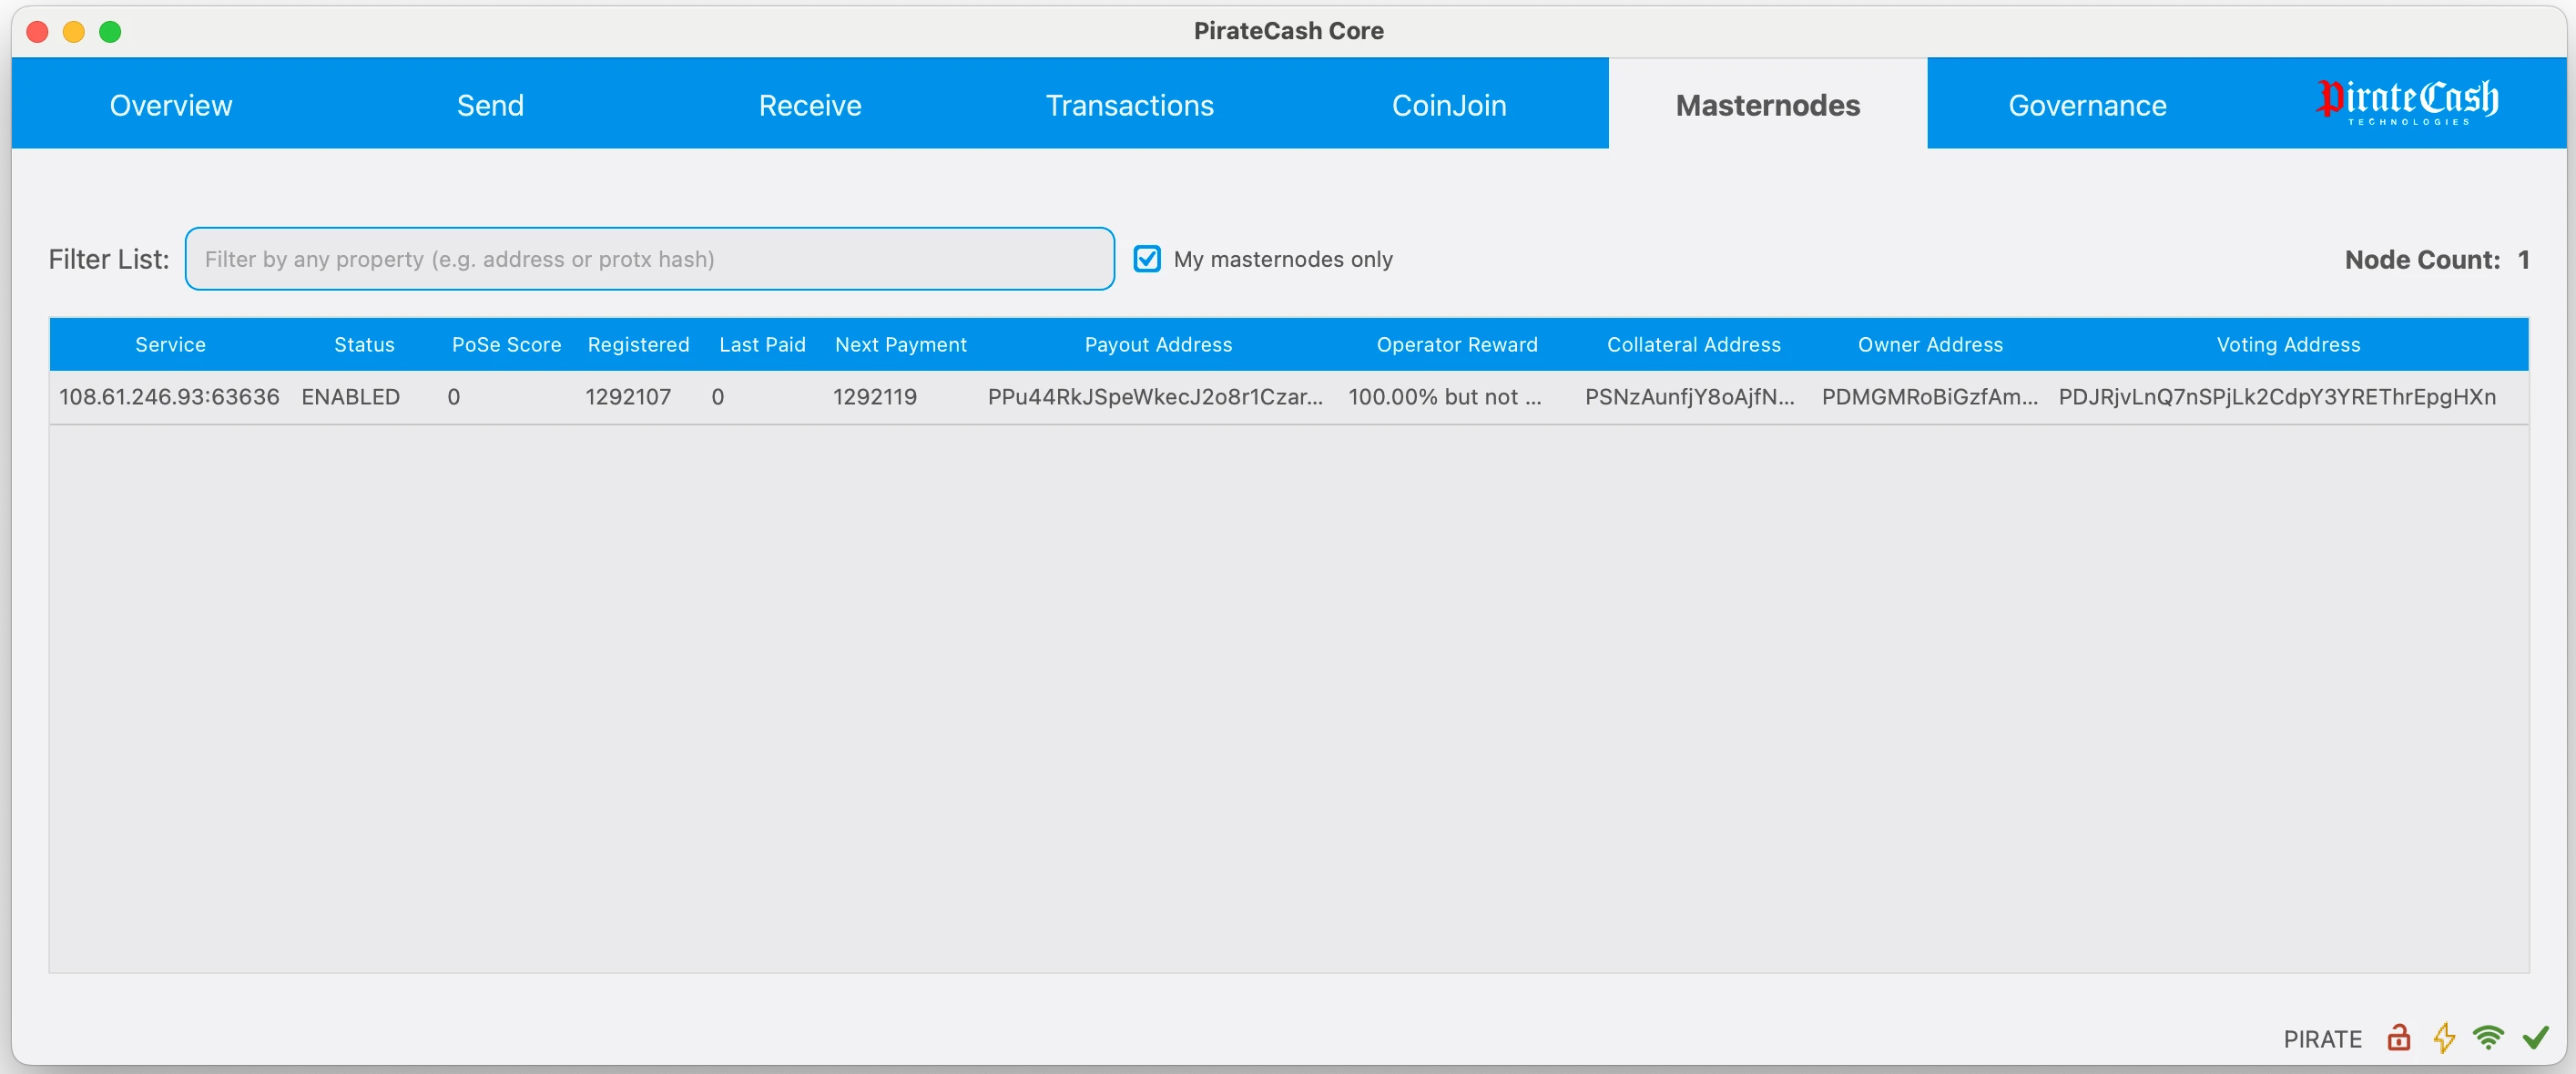Switch to the Receive tab

click(x=810, y=104)
